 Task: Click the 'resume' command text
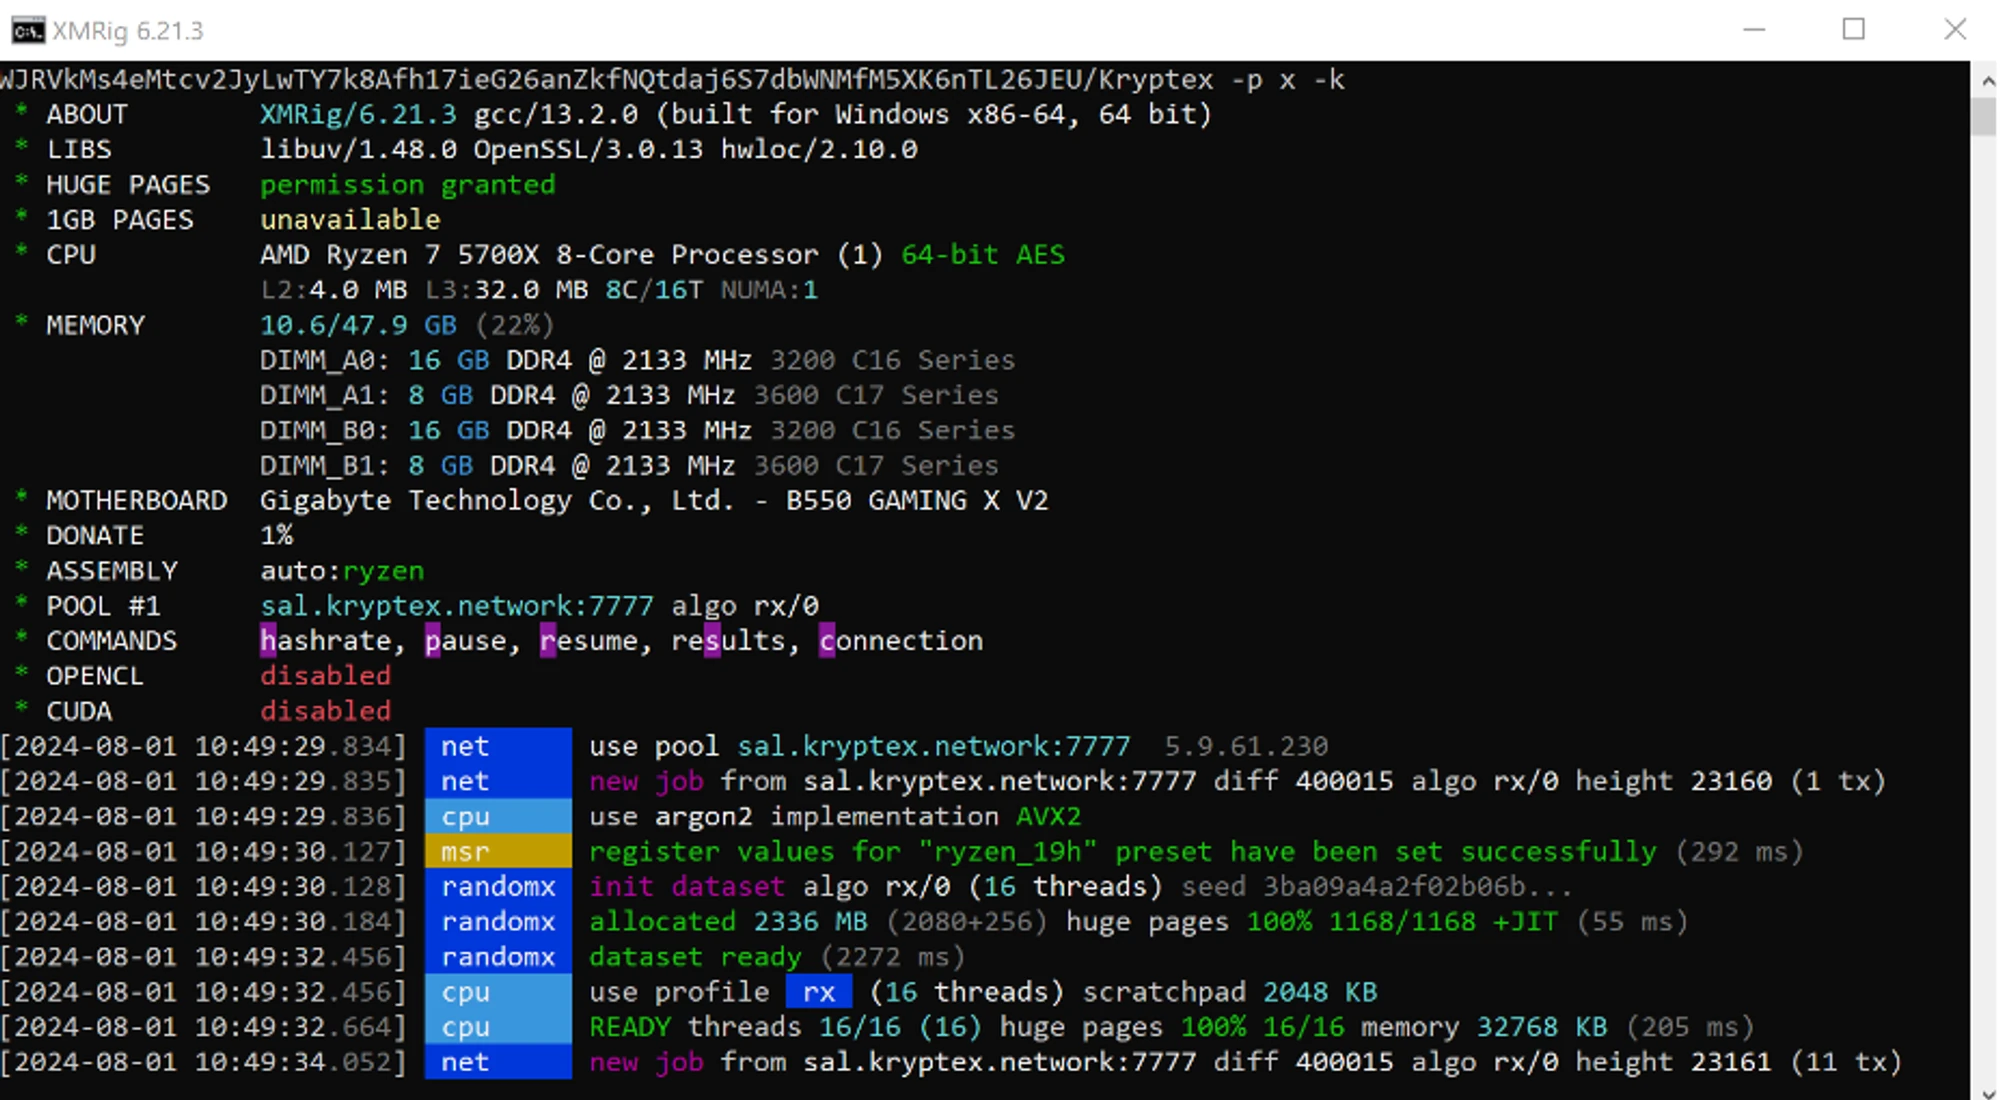coord(588,641)
